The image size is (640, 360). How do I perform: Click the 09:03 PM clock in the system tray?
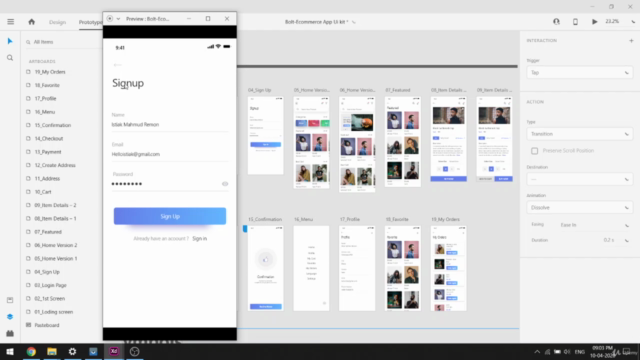click(602, 348)
